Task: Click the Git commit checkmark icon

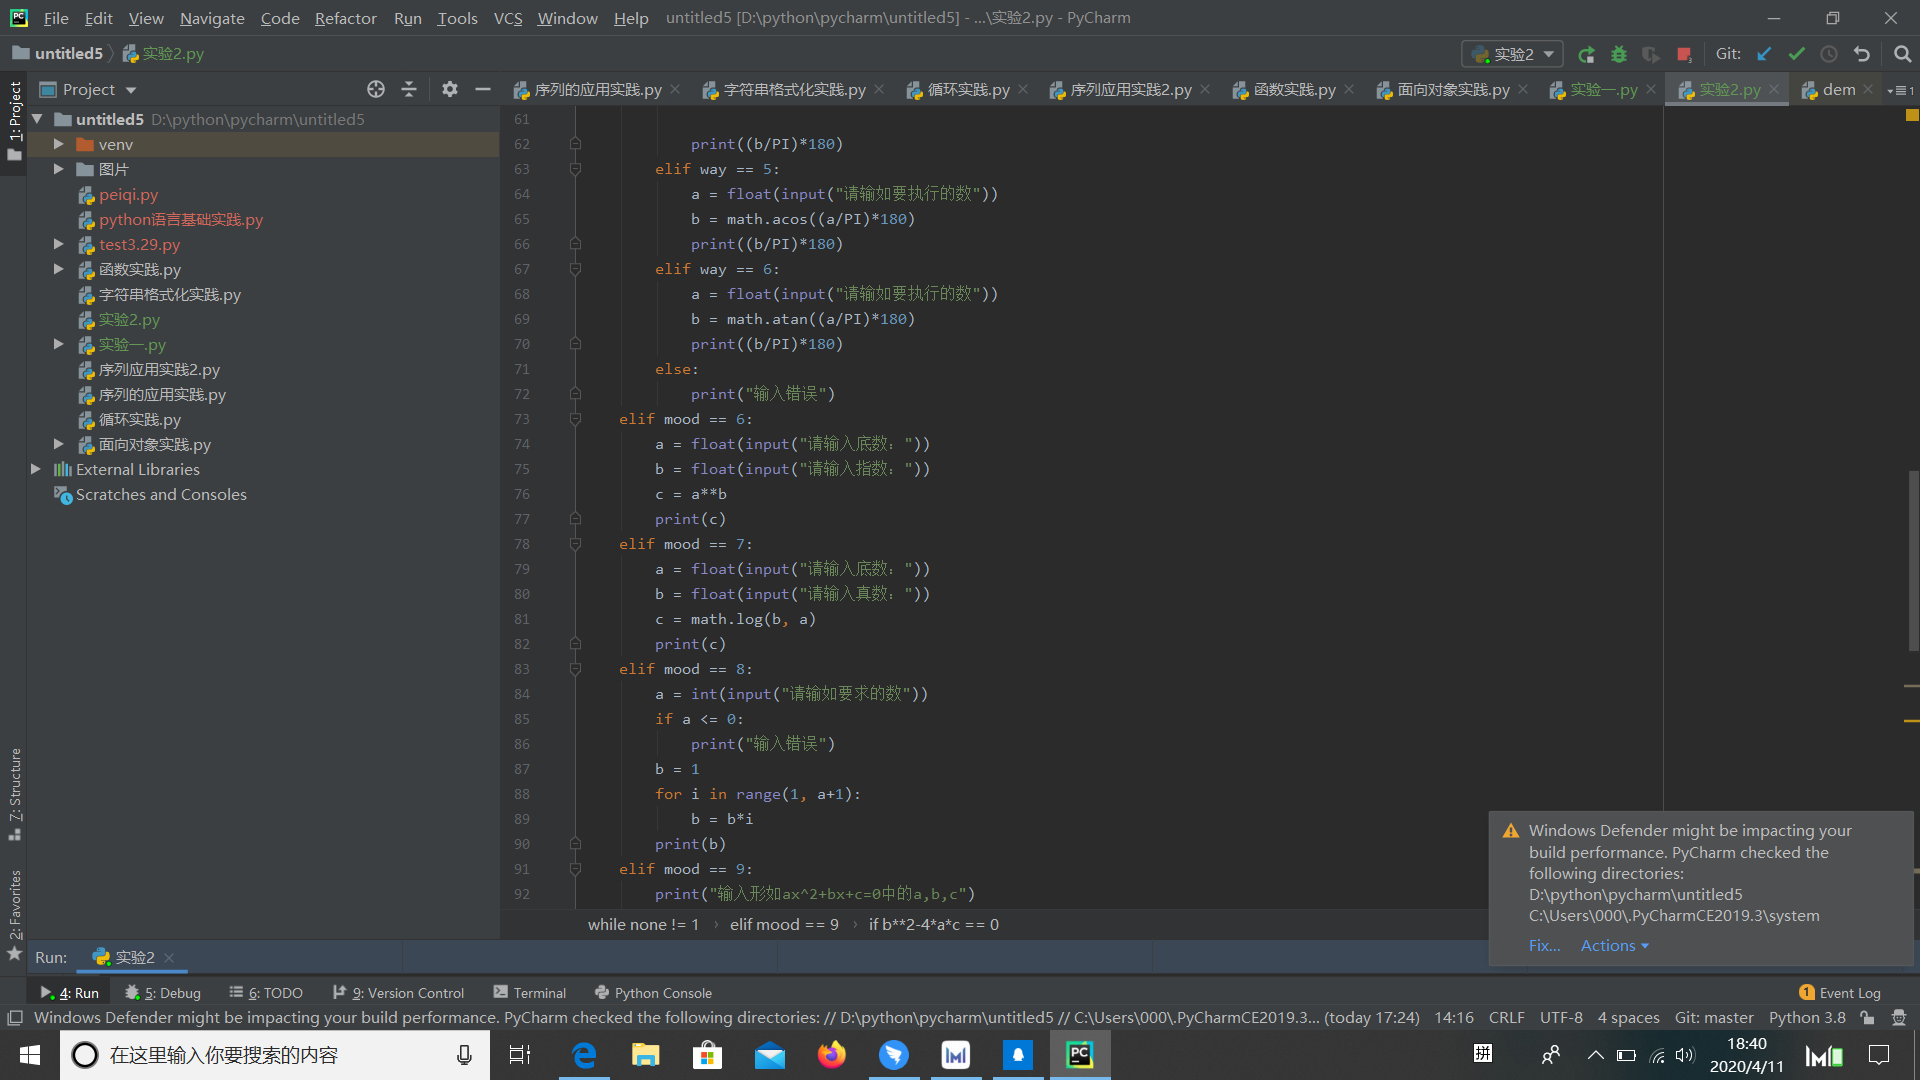Action: 1797,54
